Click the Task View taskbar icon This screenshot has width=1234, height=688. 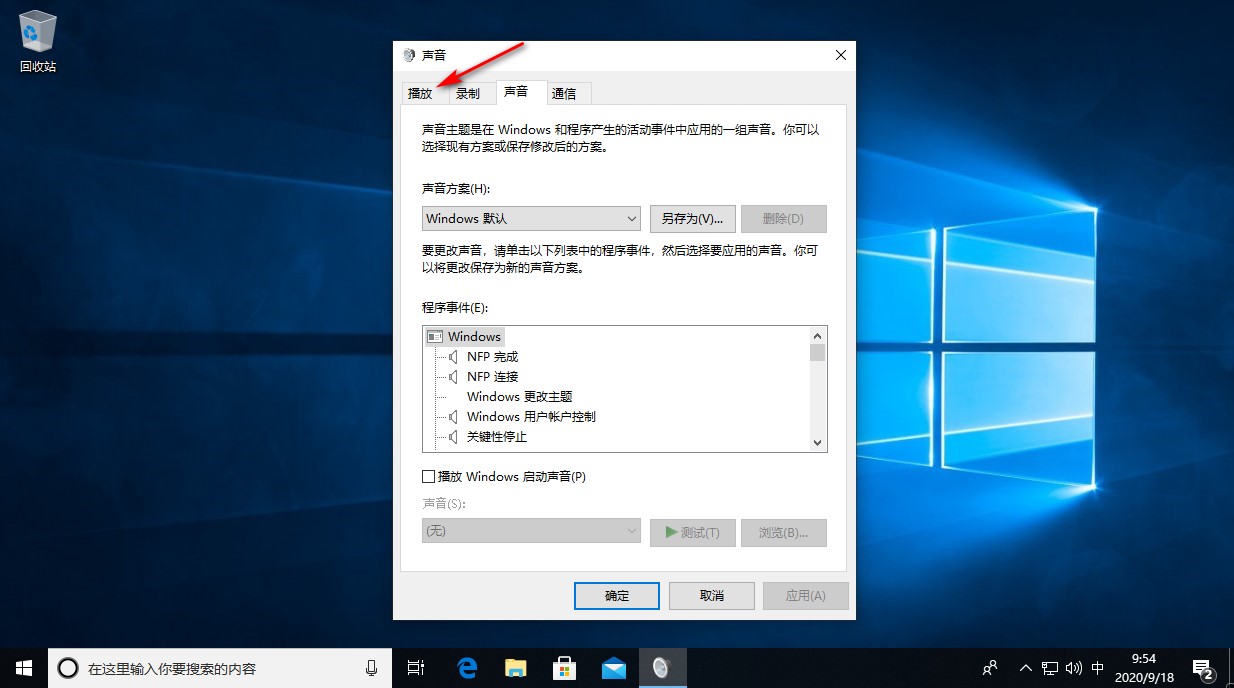tap(417, 668)
